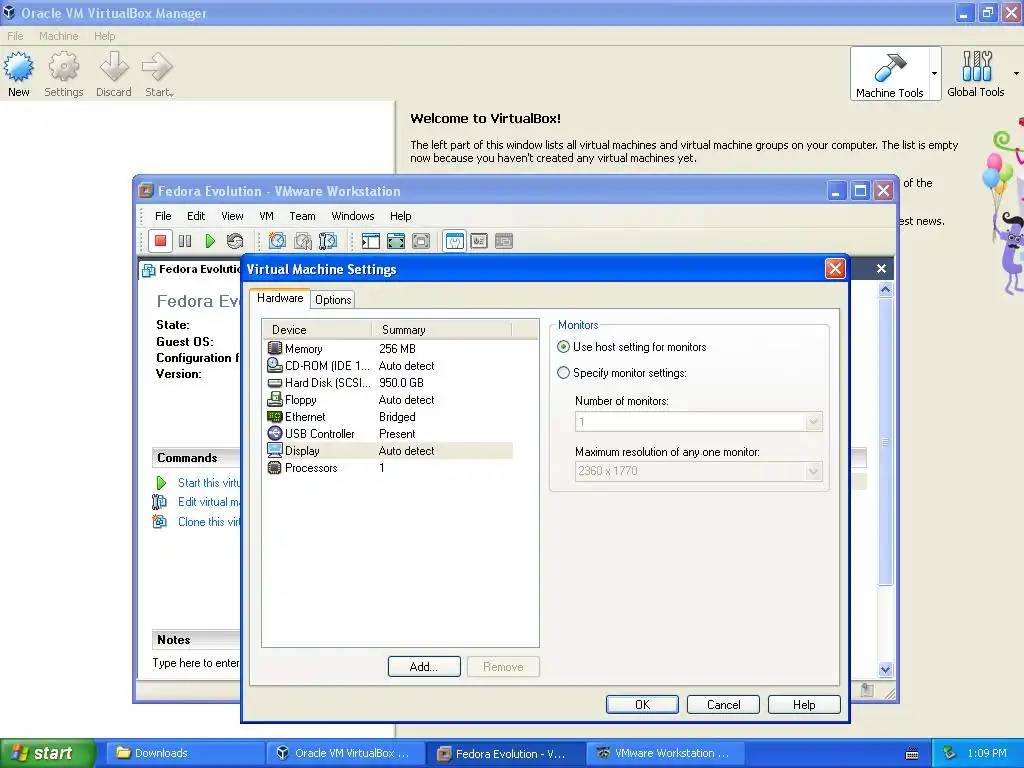Select the Processors device row
The height and width of the screenshot is (768, 1024).
pyautogui.click(x=389, y=468)
